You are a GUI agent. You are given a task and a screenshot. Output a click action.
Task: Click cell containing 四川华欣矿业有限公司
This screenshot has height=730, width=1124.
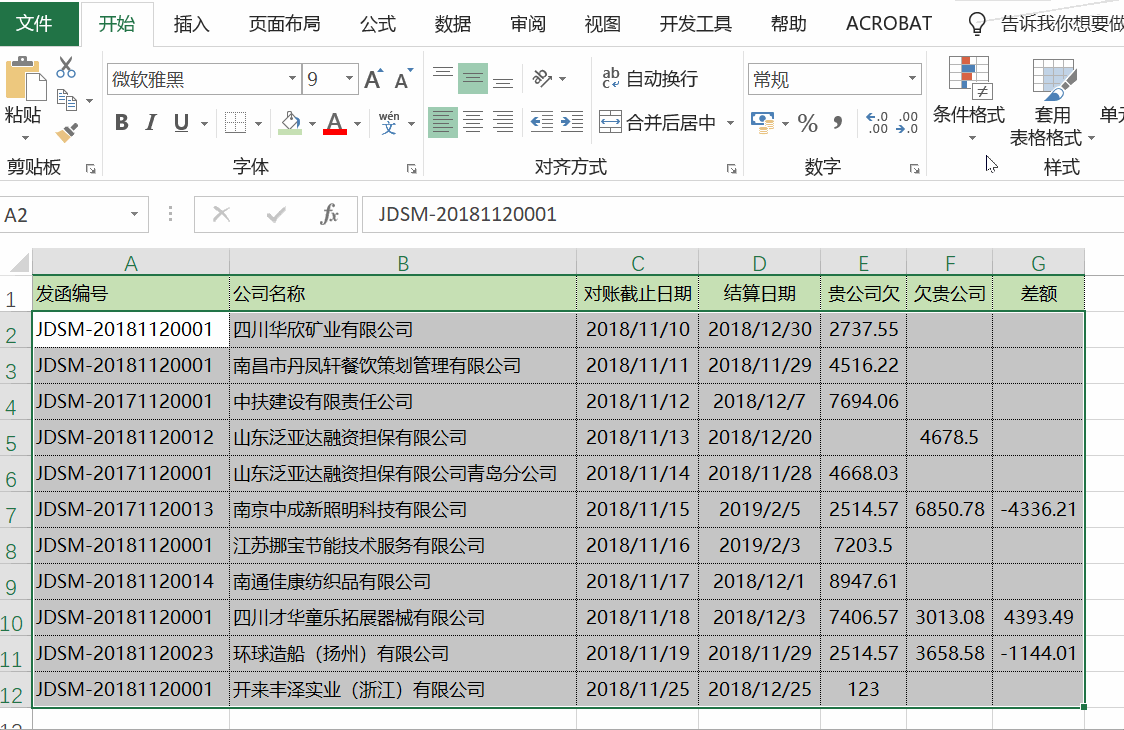click(403, 330)
